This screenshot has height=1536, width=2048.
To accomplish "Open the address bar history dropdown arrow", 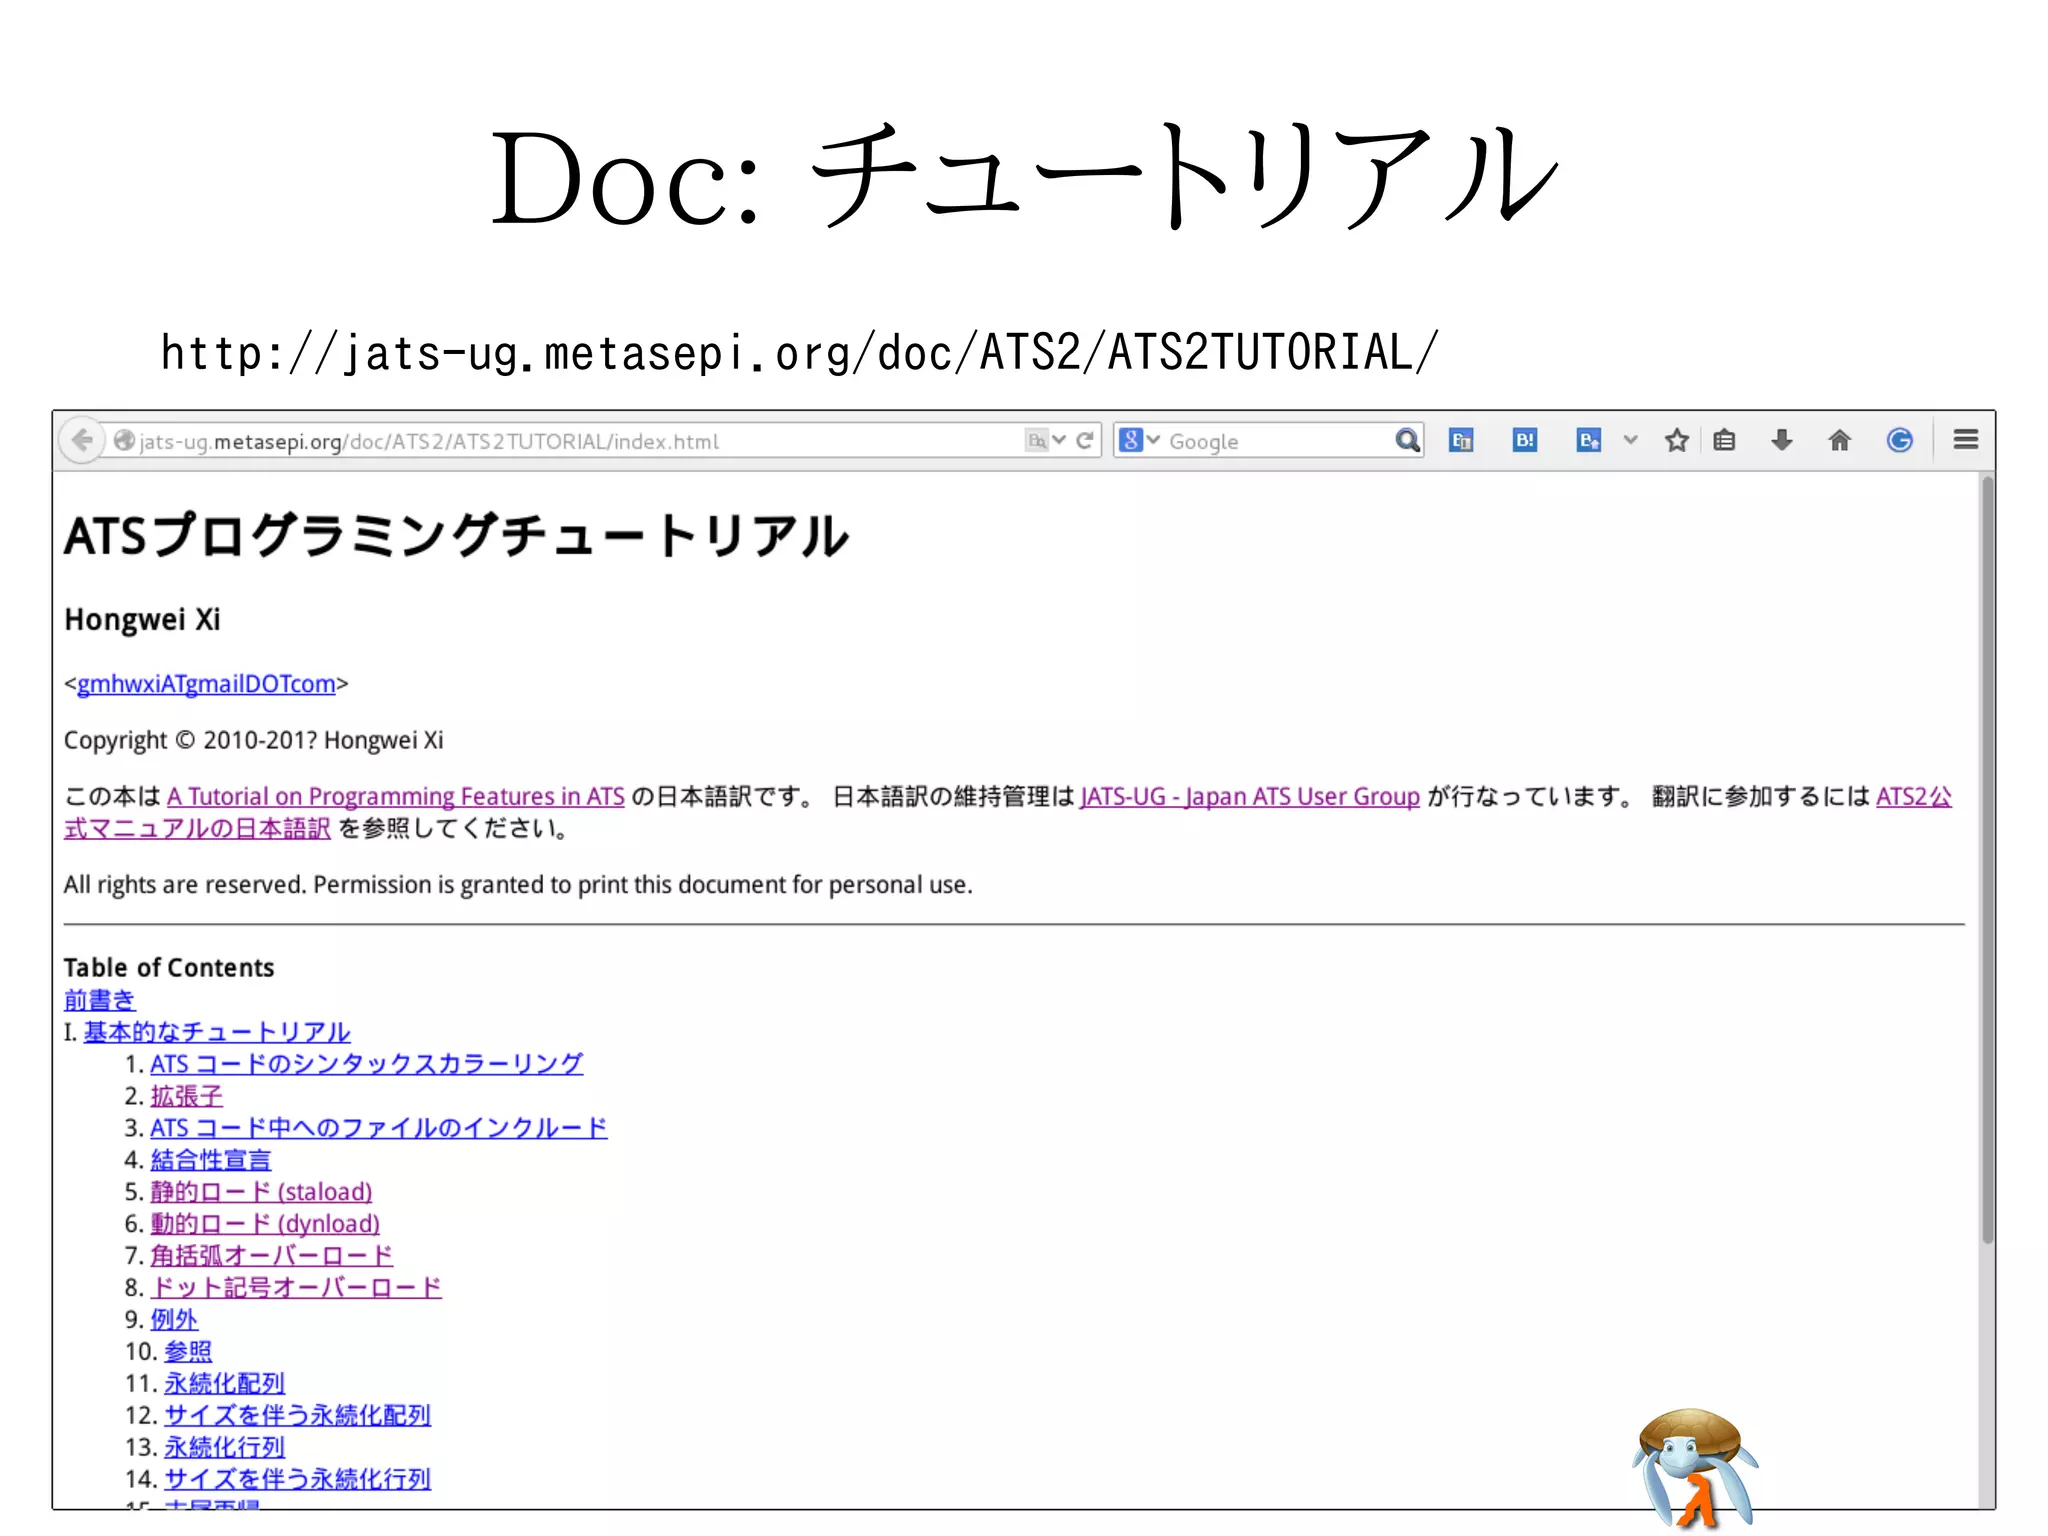I will (x=1059, y=440).
